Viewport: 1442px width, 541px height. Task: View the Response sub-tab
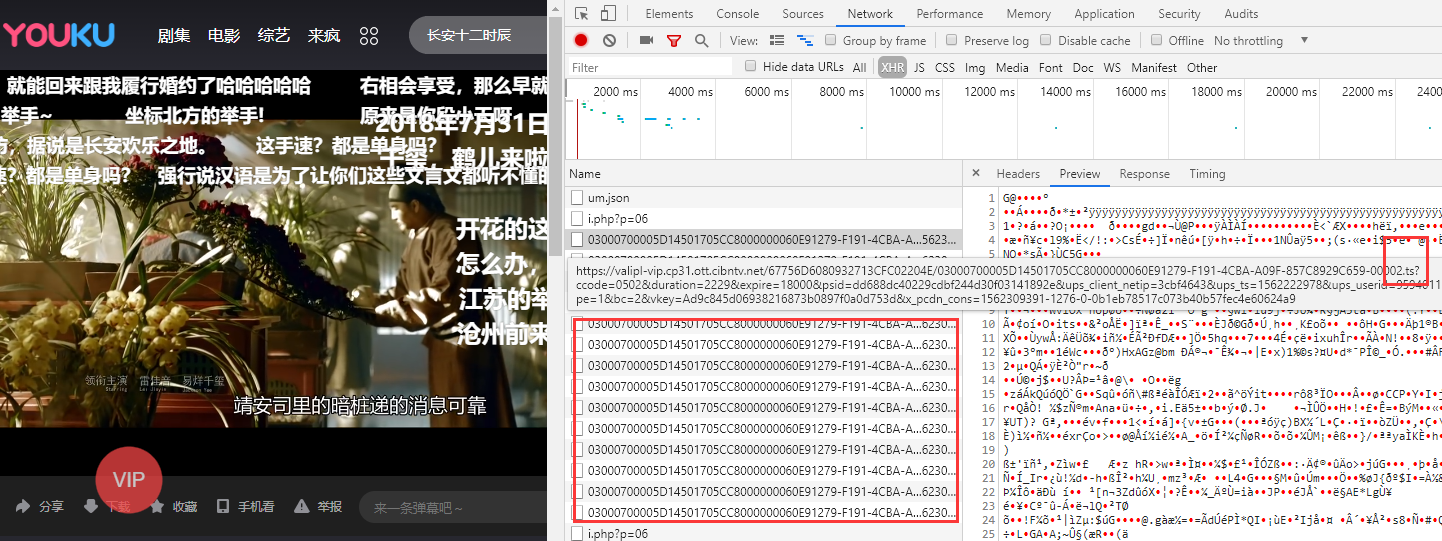click(1144, 174)
